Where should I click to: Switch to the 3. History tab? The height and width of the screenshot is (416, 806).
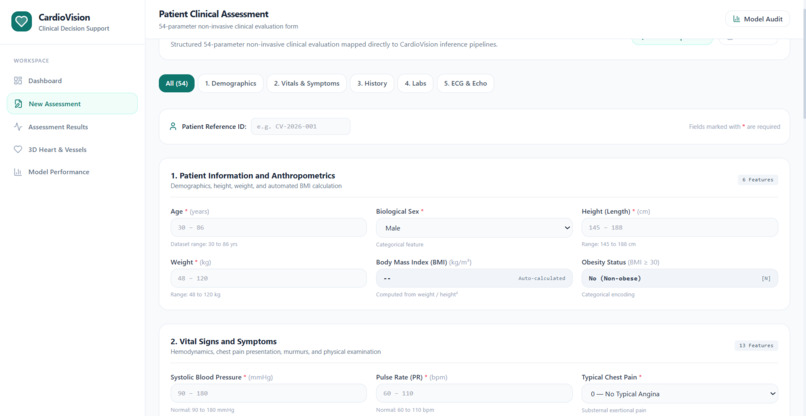tap(372, 83)
